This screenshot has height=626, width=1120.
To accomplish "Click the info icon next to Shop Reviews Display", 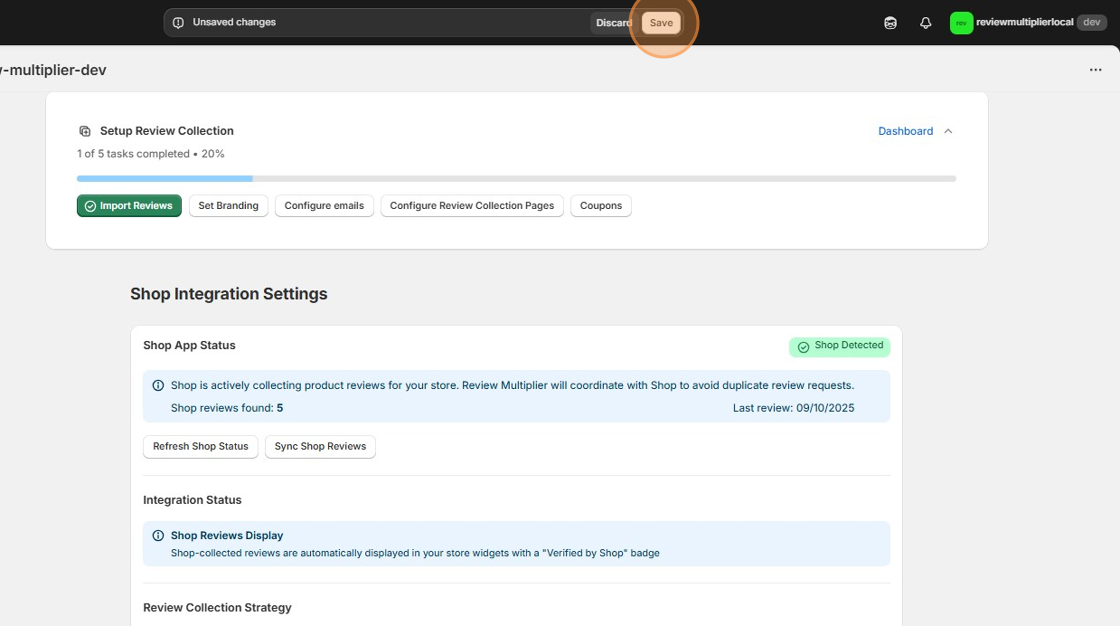I will click(x=158, y=535).
